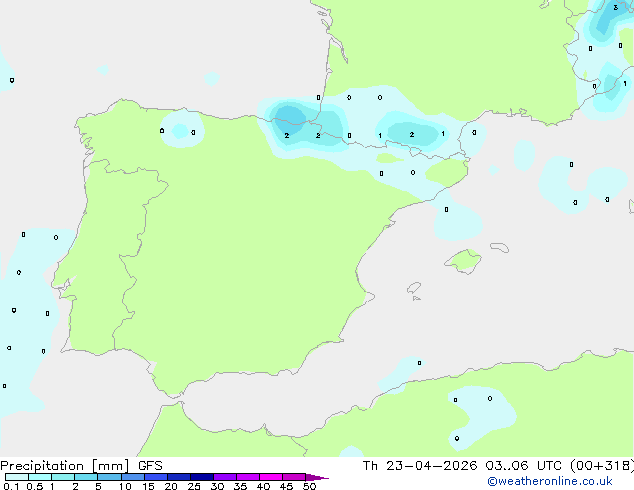This screenshot has height=490, width=634.
Task: Select the 'Precipitation [mm] GFS' title text
Action: (81, 466)
